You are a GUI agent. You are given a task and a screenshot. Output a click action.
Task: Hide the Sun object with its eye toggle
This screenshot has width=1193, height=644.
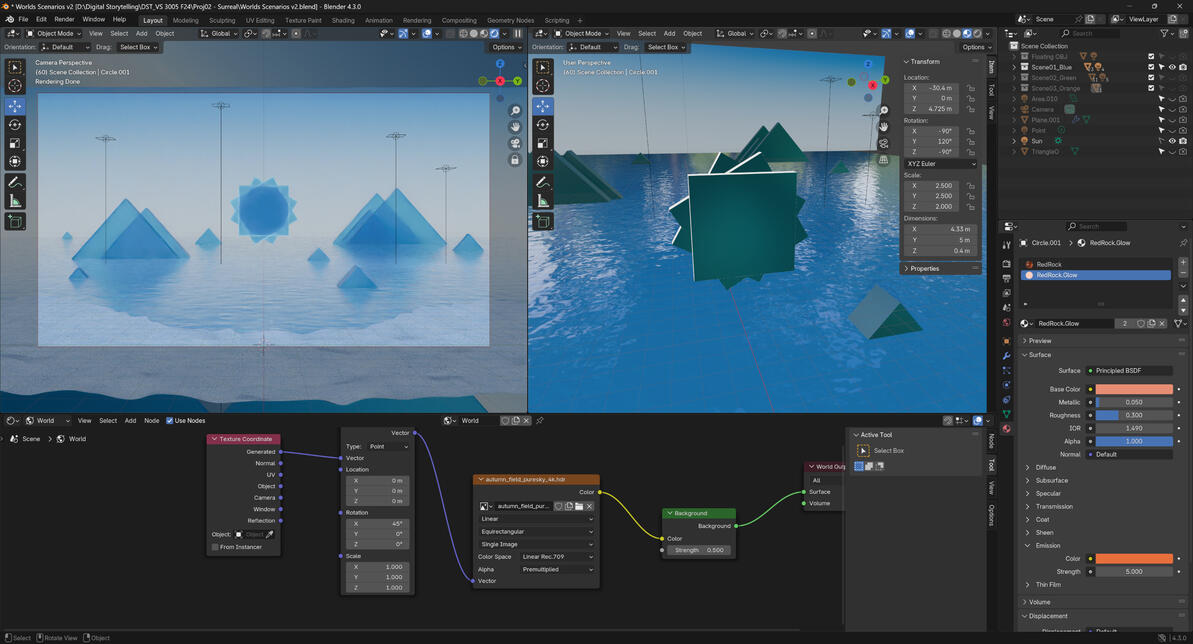1173,140
